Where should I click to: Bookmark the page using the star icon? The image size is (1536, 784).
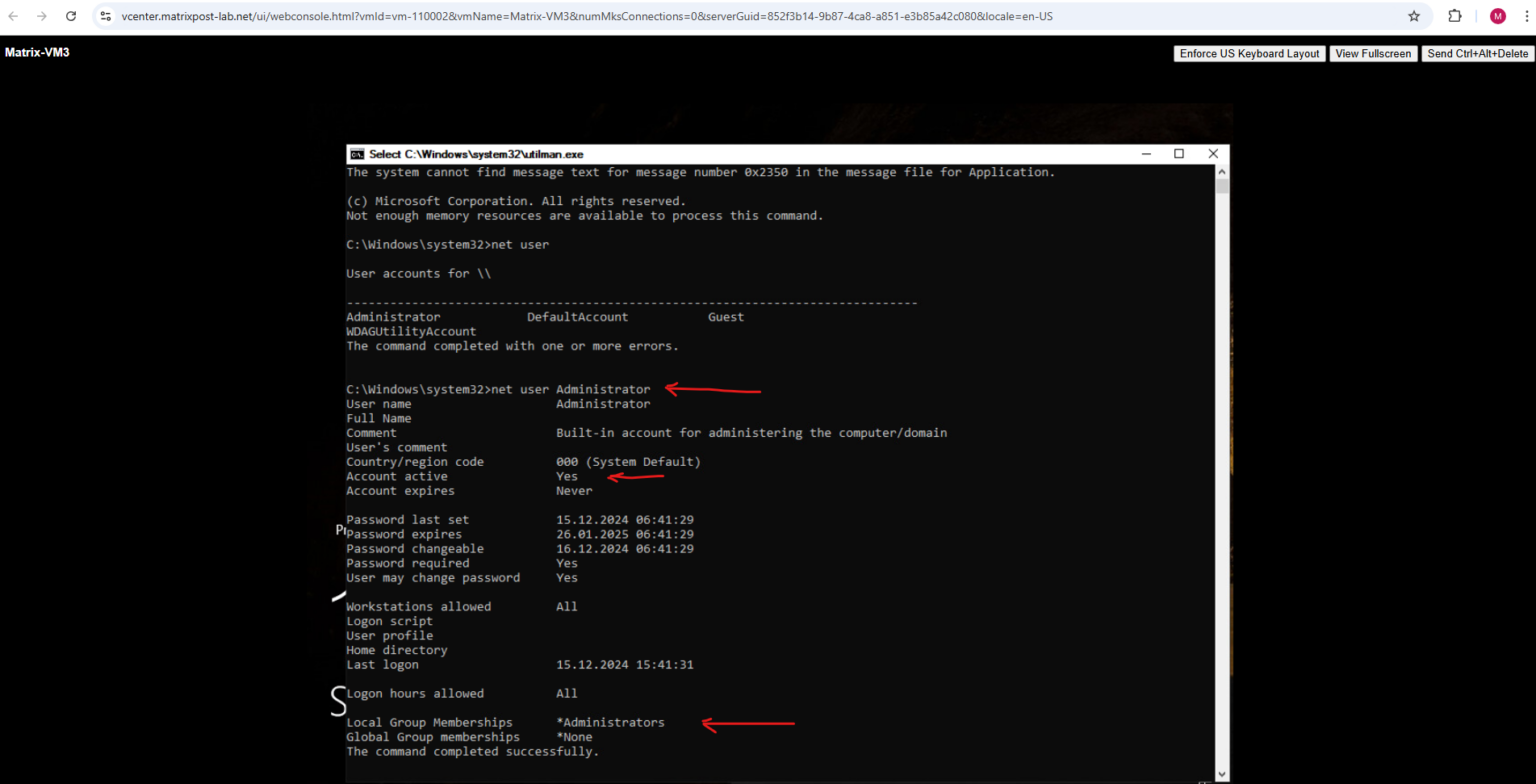[x=1414, y=16]
